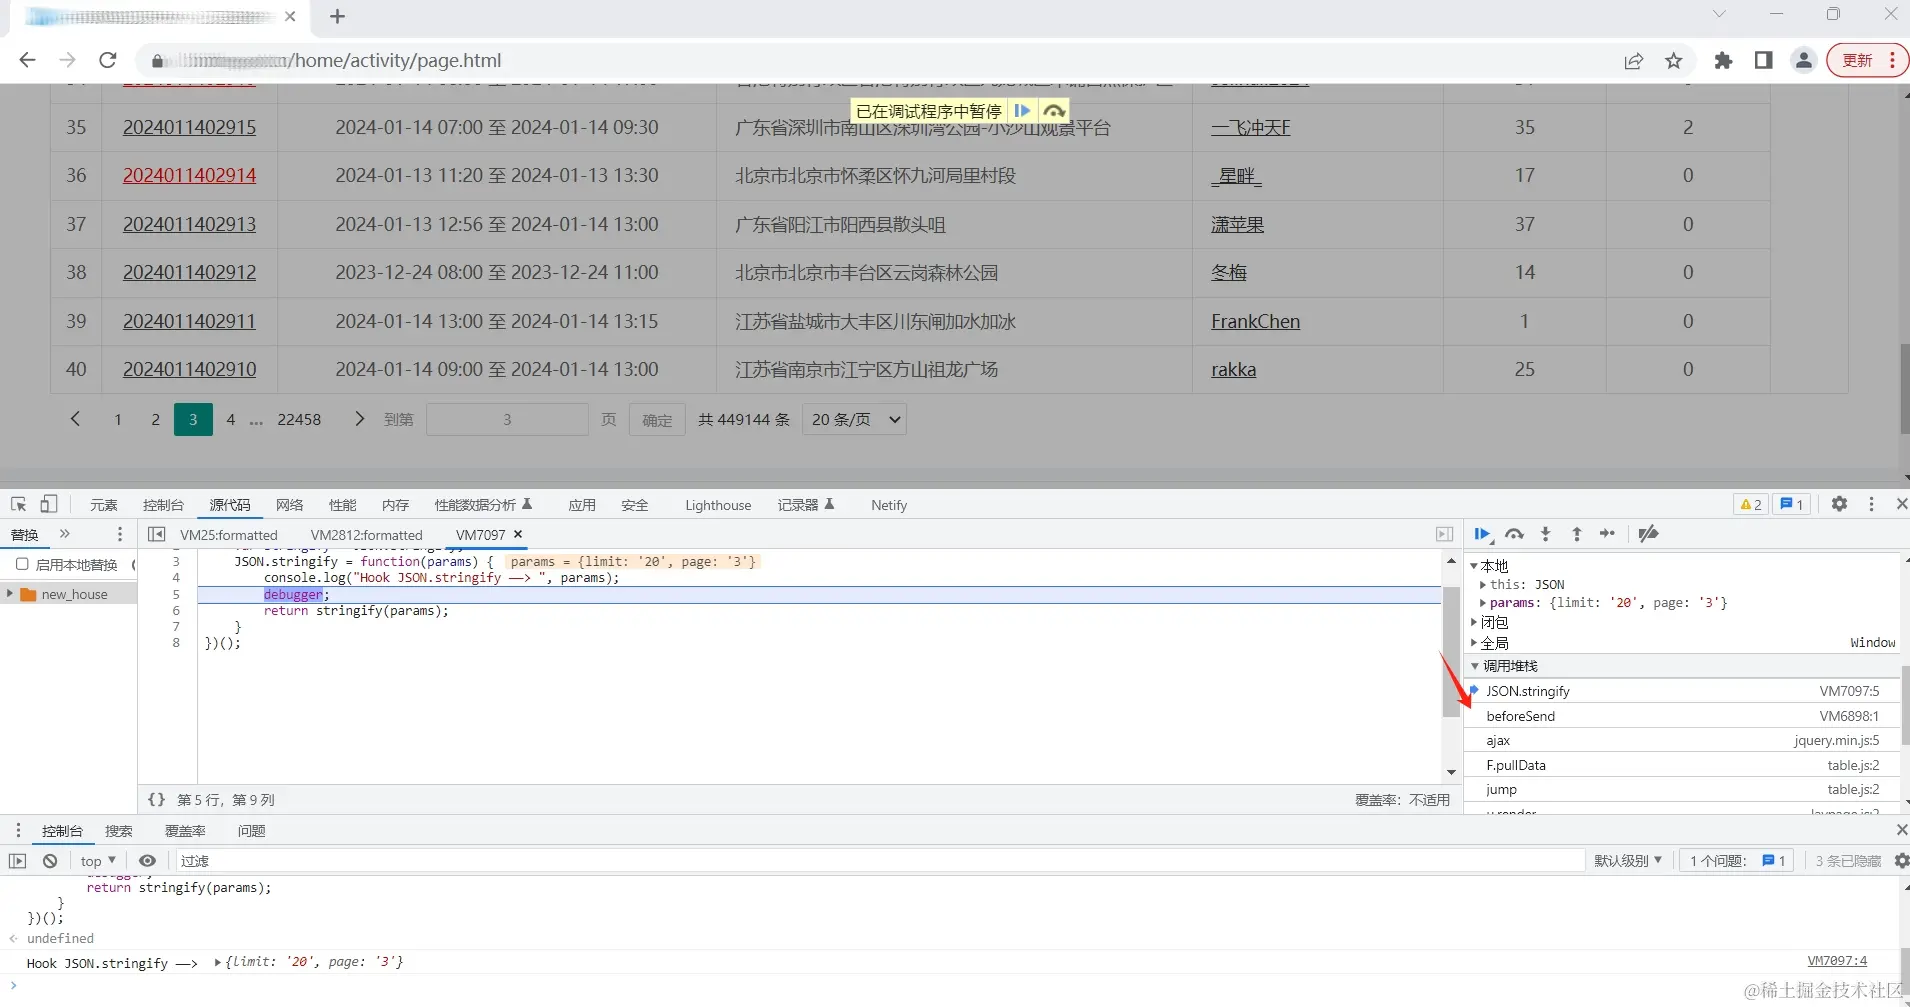Switch to the 网络 Network tab
The height and width of the screenshot is (1007, 1910).
(289, 505)
